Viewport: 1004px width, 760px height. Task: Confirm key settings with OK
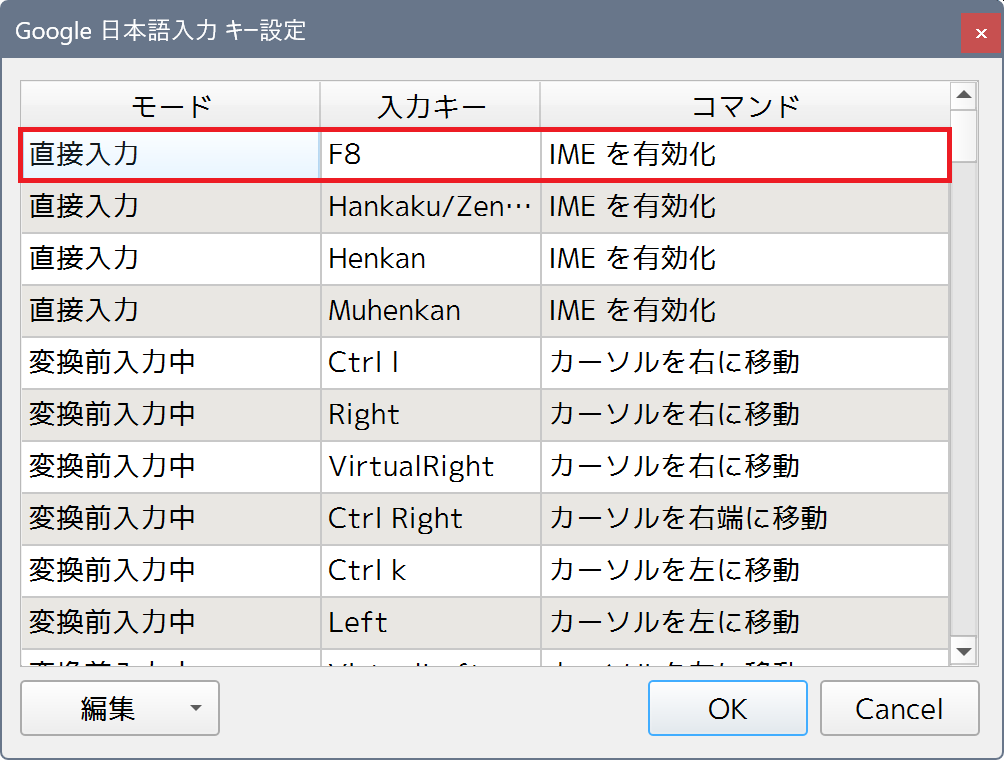tap(727, 708)
